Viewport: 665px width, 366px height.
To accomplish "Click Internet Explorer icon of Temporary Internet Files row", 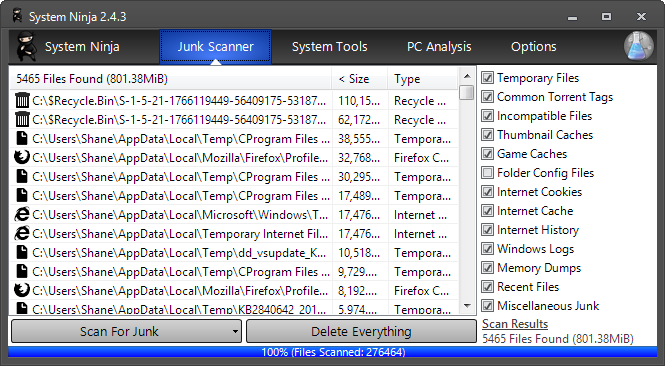I will [22, 234].
